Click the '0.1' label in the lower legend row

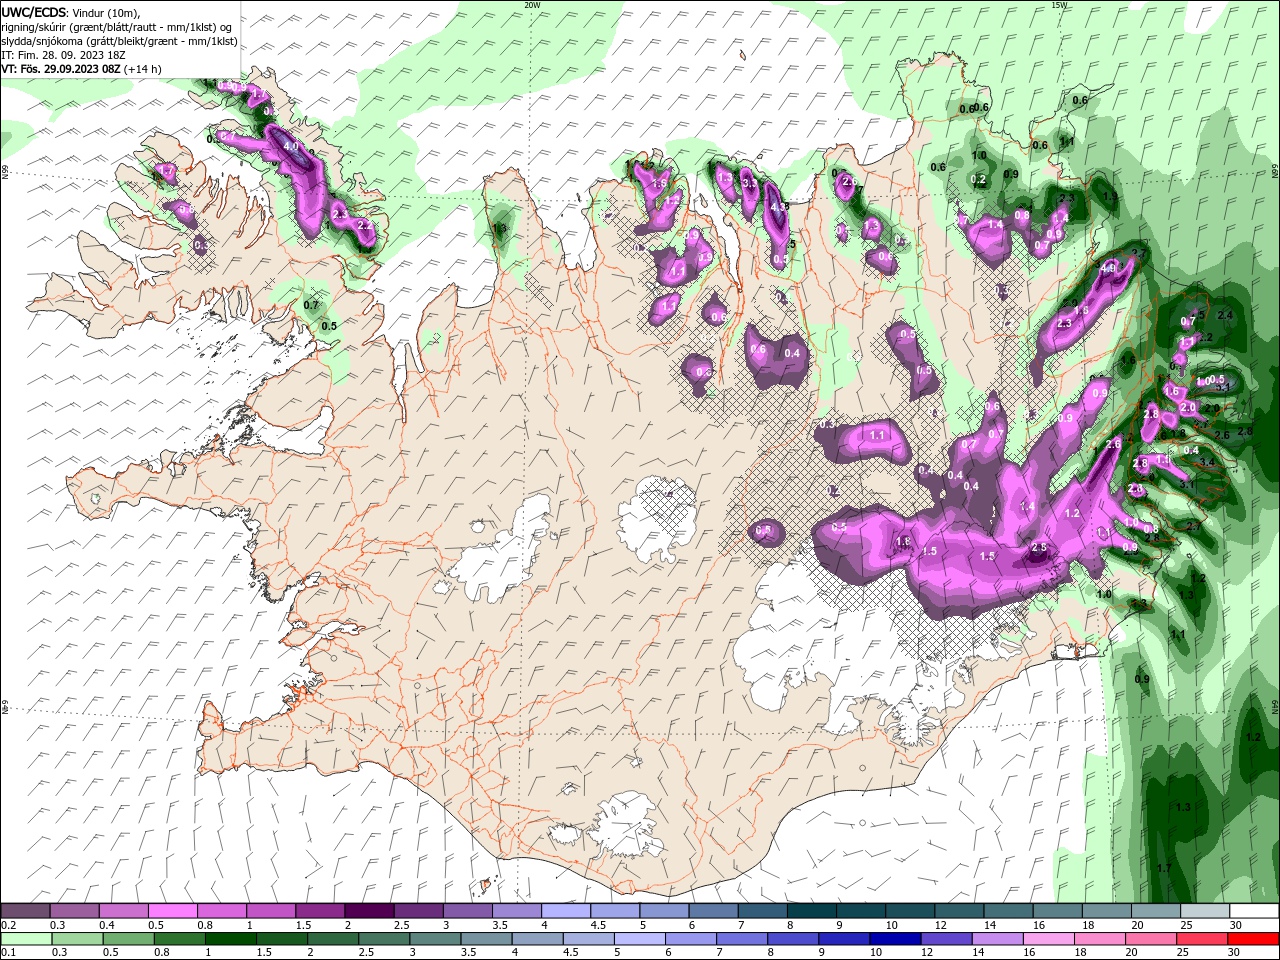click(x=8, y=952)
